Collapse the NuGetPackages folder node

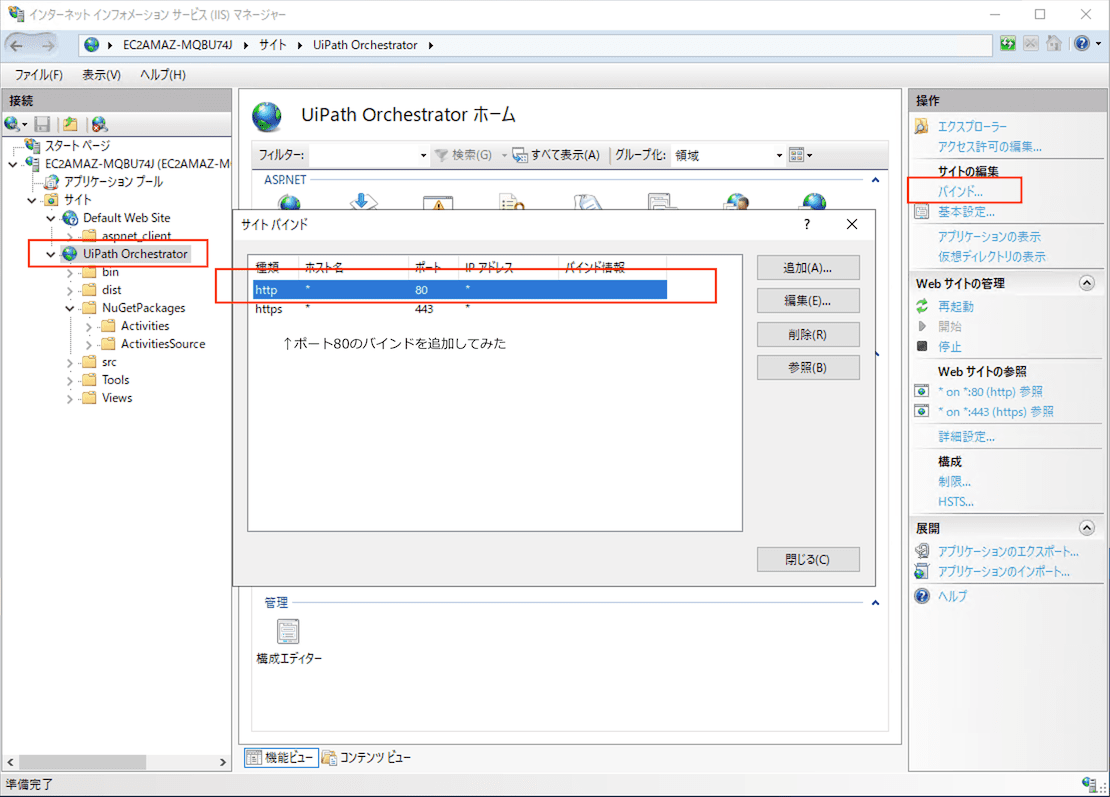click(69, 308)
